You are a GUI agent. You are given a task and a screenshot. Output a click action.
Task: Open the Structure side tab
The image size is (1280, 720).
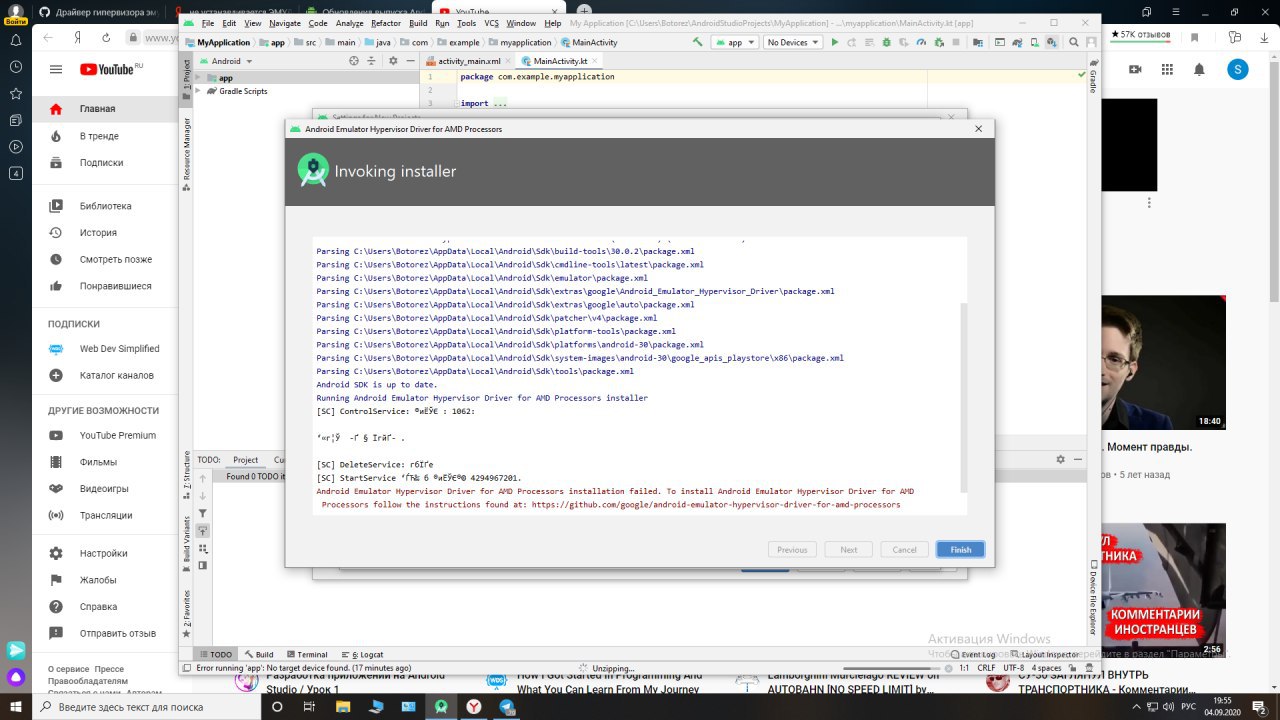click(x=186, y=474)
